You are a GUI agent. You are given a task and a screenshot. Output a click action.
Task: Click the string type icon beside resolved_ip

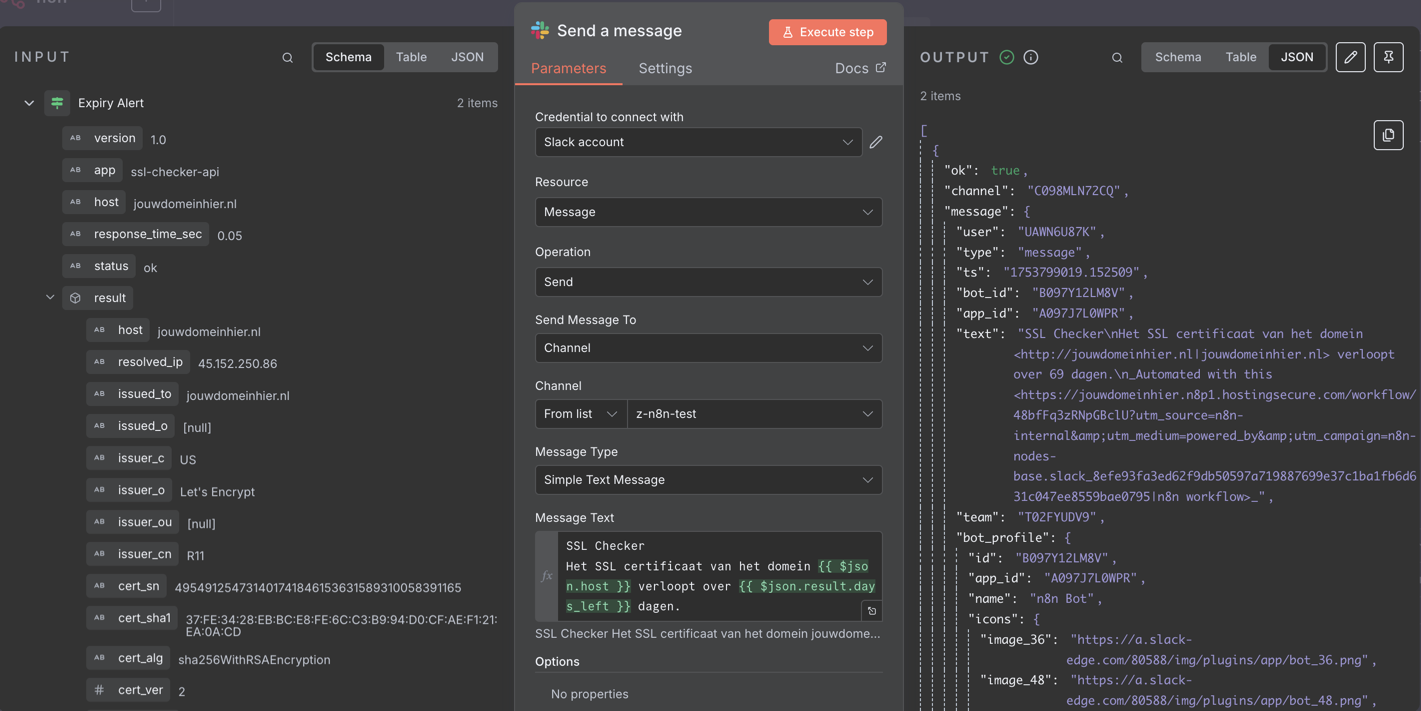(x=99, y=362)
